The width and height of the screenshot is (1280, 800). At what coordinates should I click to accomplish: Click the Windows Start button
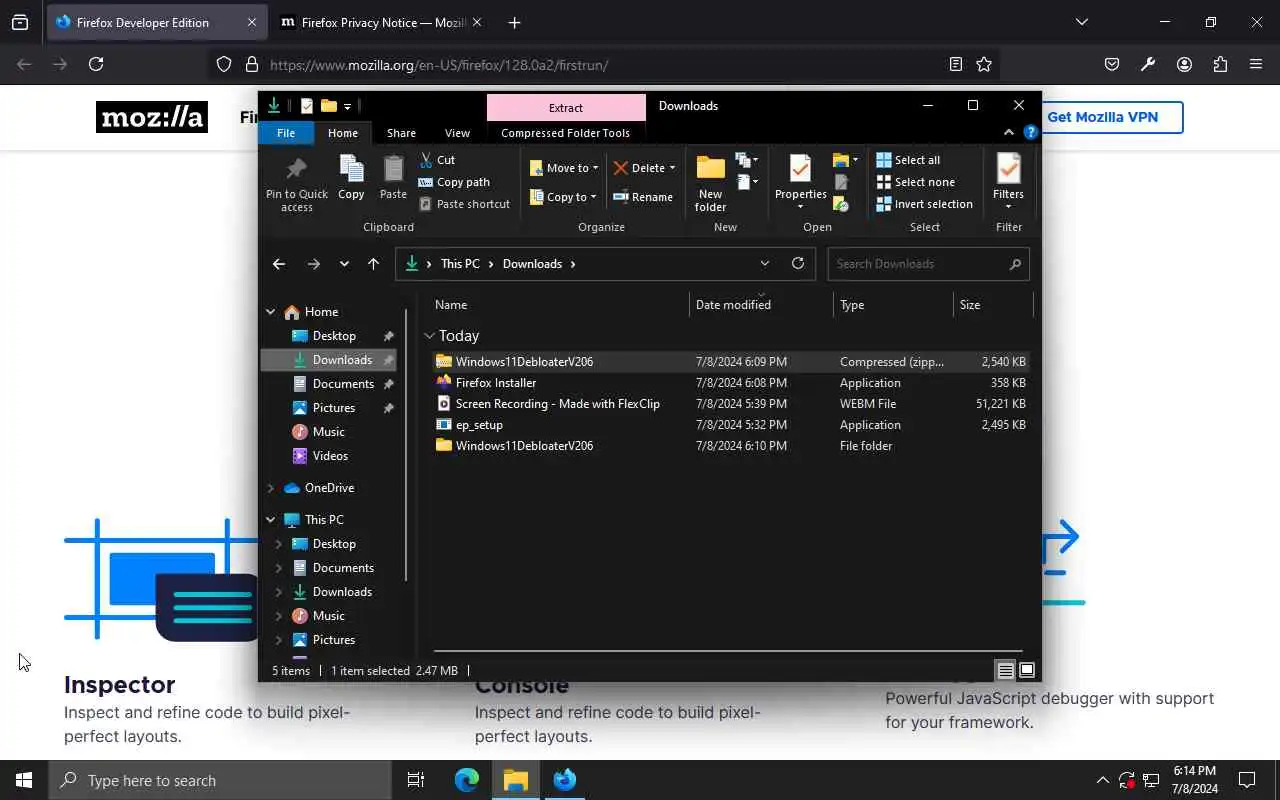pyautogui.click(x=24, y=780)
